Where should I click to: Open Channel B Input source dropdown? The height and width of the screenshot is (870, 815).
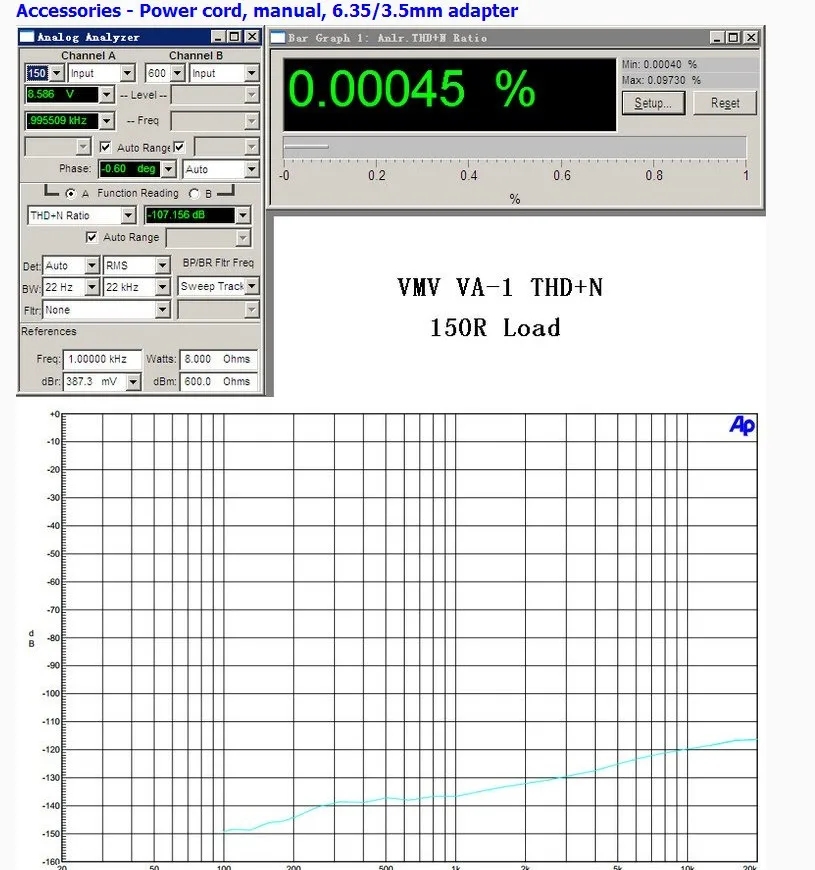[252, 73]
